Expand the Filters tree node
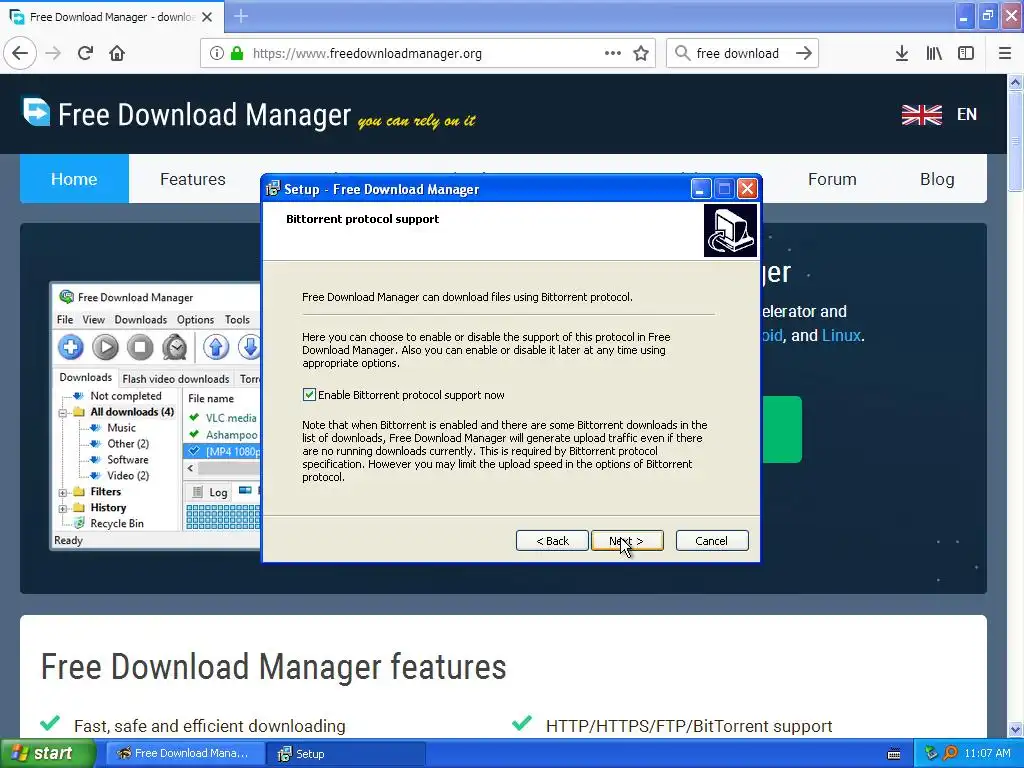This screenshot has width=1024, height=768. point(63,492)
